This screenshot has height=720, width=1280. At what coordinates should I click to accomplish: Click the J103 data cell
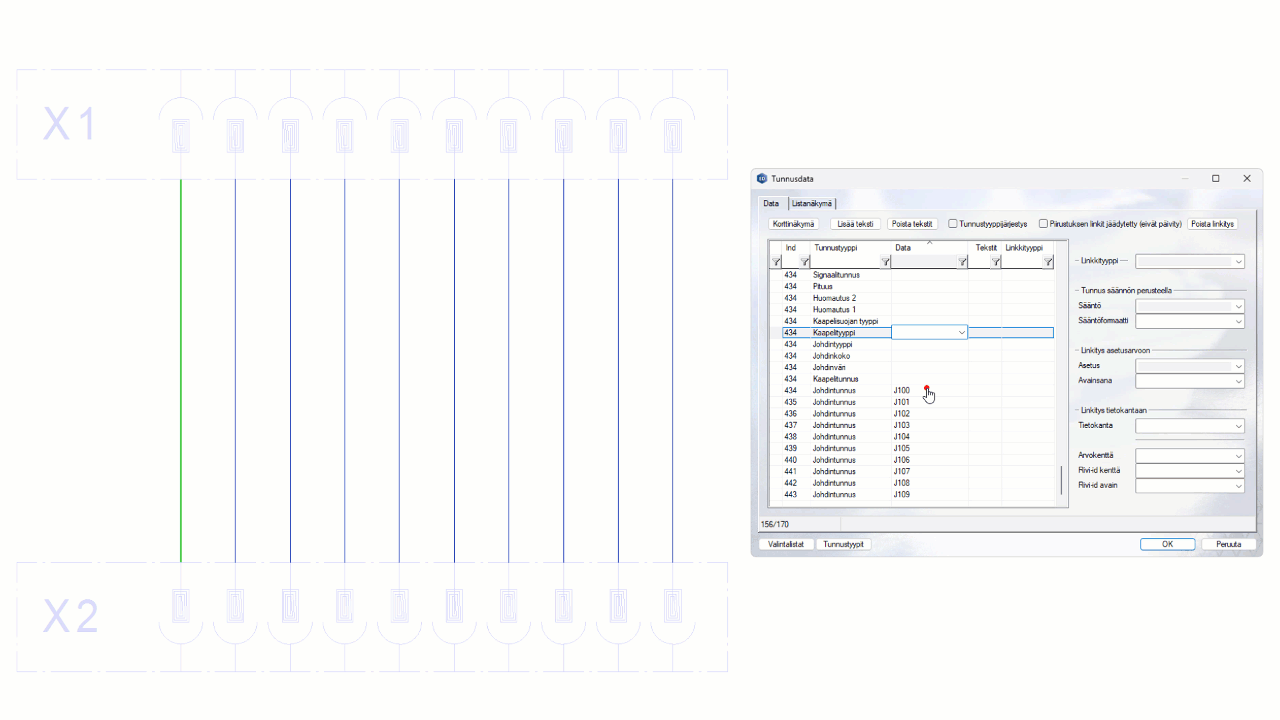coord(929,425)
